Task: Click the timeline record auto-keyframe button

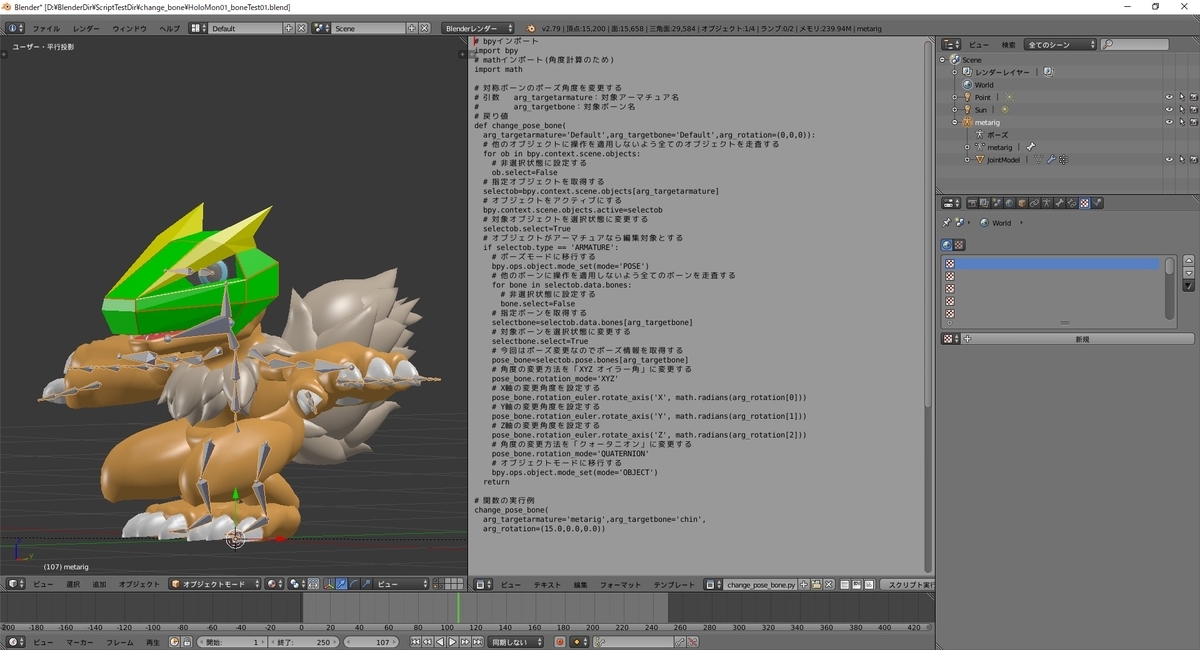Action: 561,642
